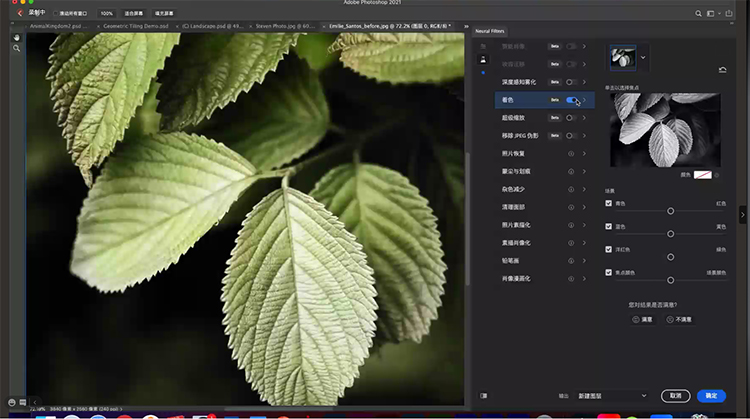750x419 pixels.
Task: Click the 适合屏幕 fit screen button
Action: tap(133, 13)
